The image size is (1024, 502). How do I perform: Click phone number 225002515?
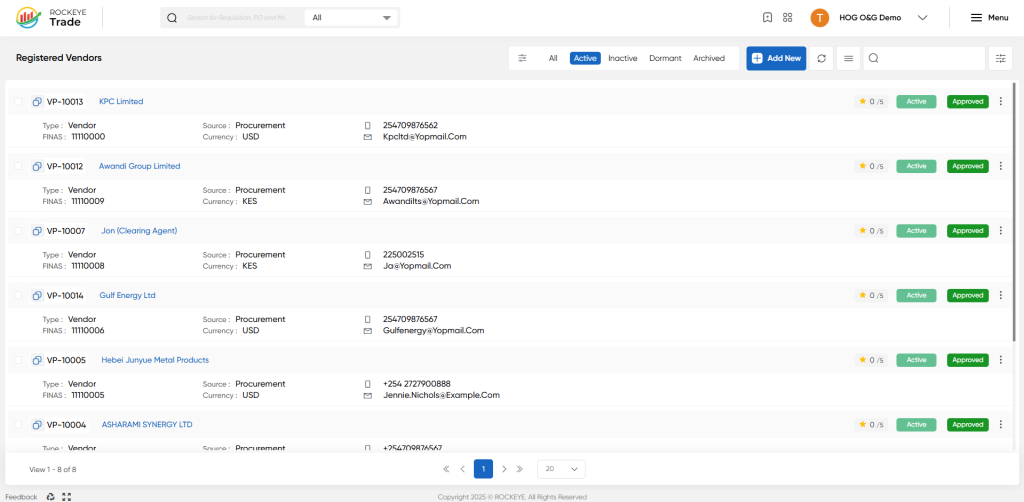404,255
